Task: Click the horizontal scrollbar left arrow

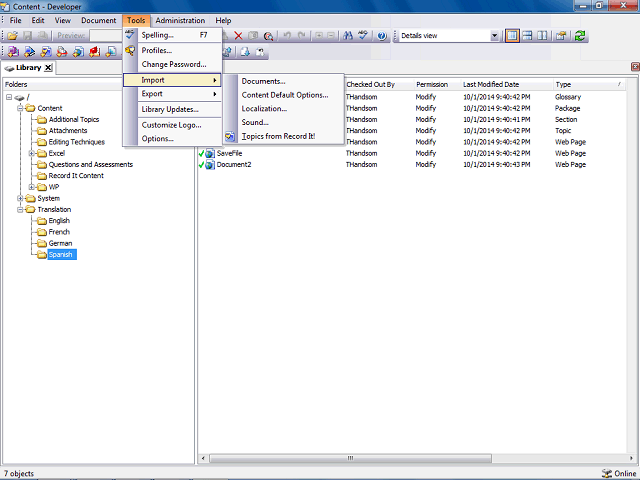Action: click(203, 458)
